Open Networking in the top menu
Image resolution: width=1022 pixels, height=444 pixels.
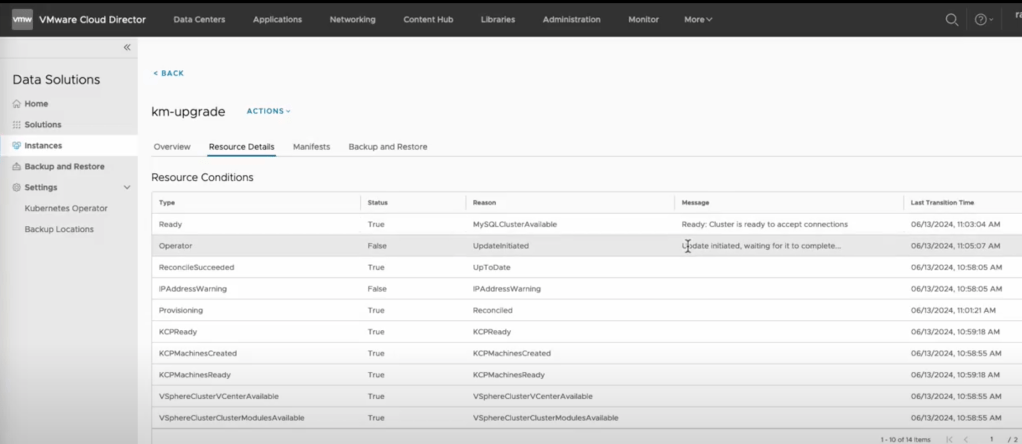pyautogui.click(x=352, y=19)
